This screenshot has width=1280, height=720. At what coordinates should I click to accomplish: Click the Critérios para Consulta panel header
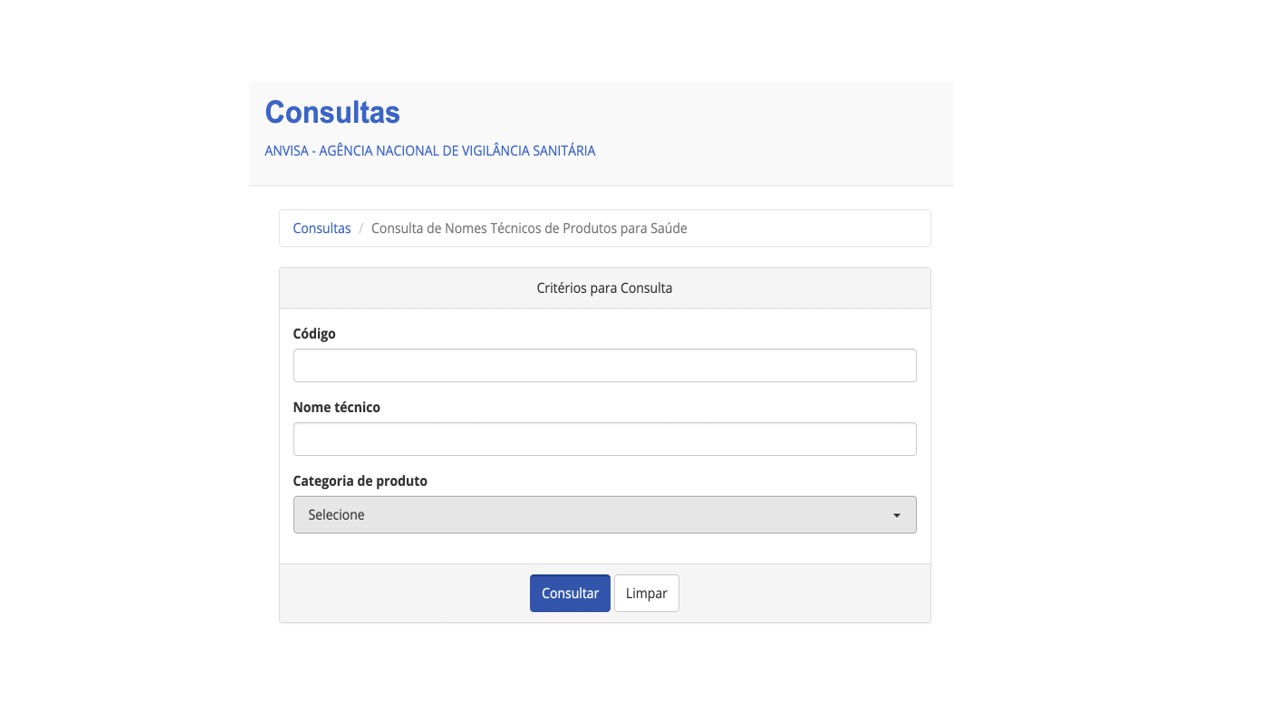click(x=604, y=288)
